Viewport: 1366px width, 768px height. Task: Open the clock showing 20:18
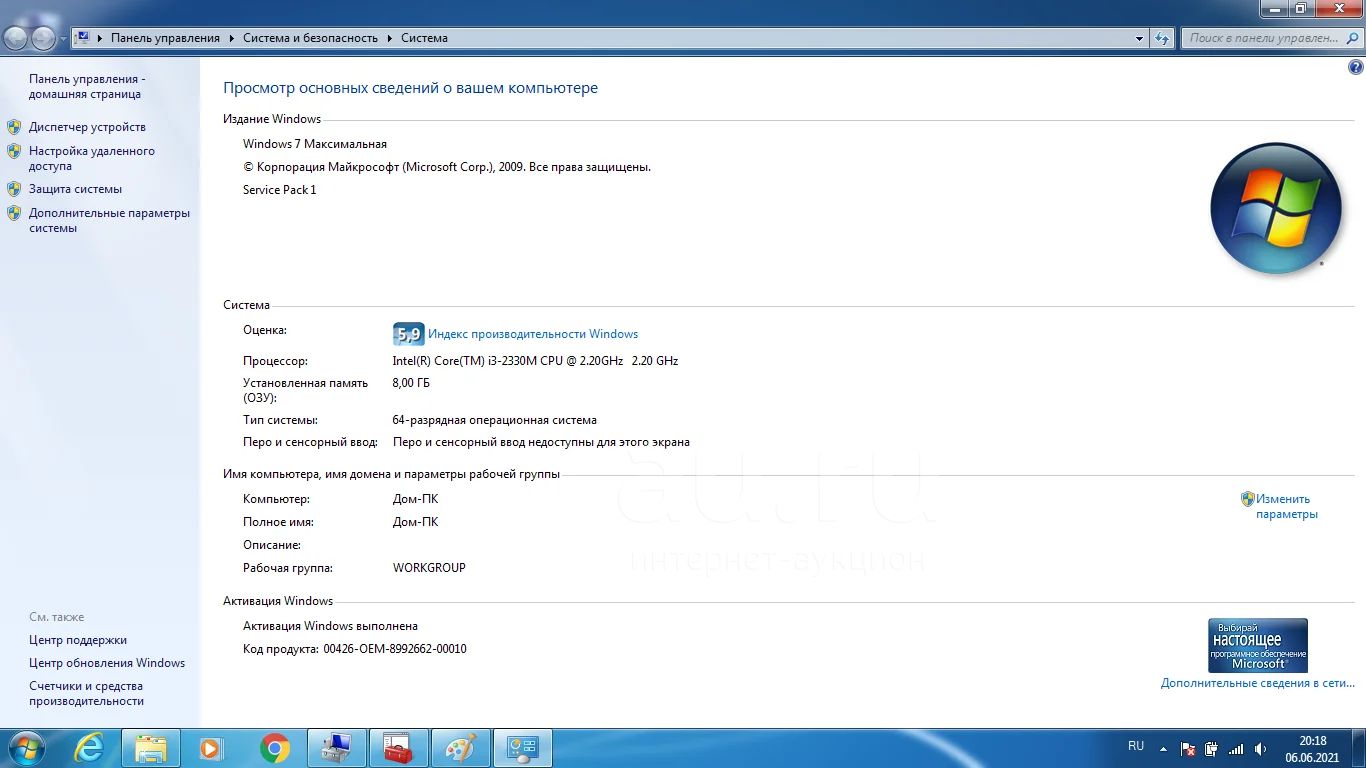tap(1312, 749)
